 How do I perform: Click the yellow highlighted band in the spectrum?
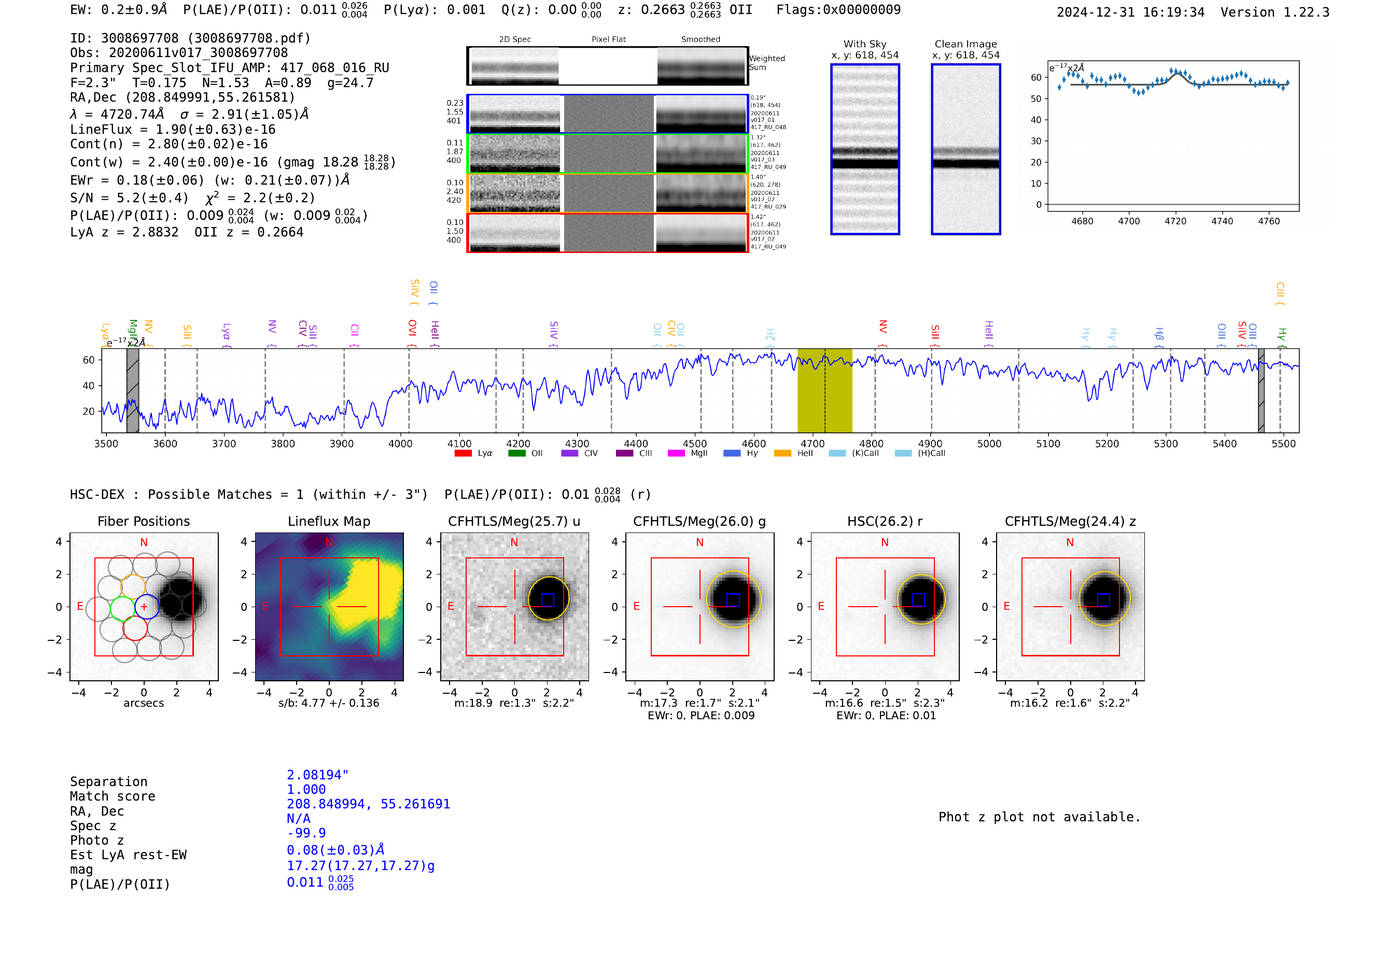(x=825, y=391)
